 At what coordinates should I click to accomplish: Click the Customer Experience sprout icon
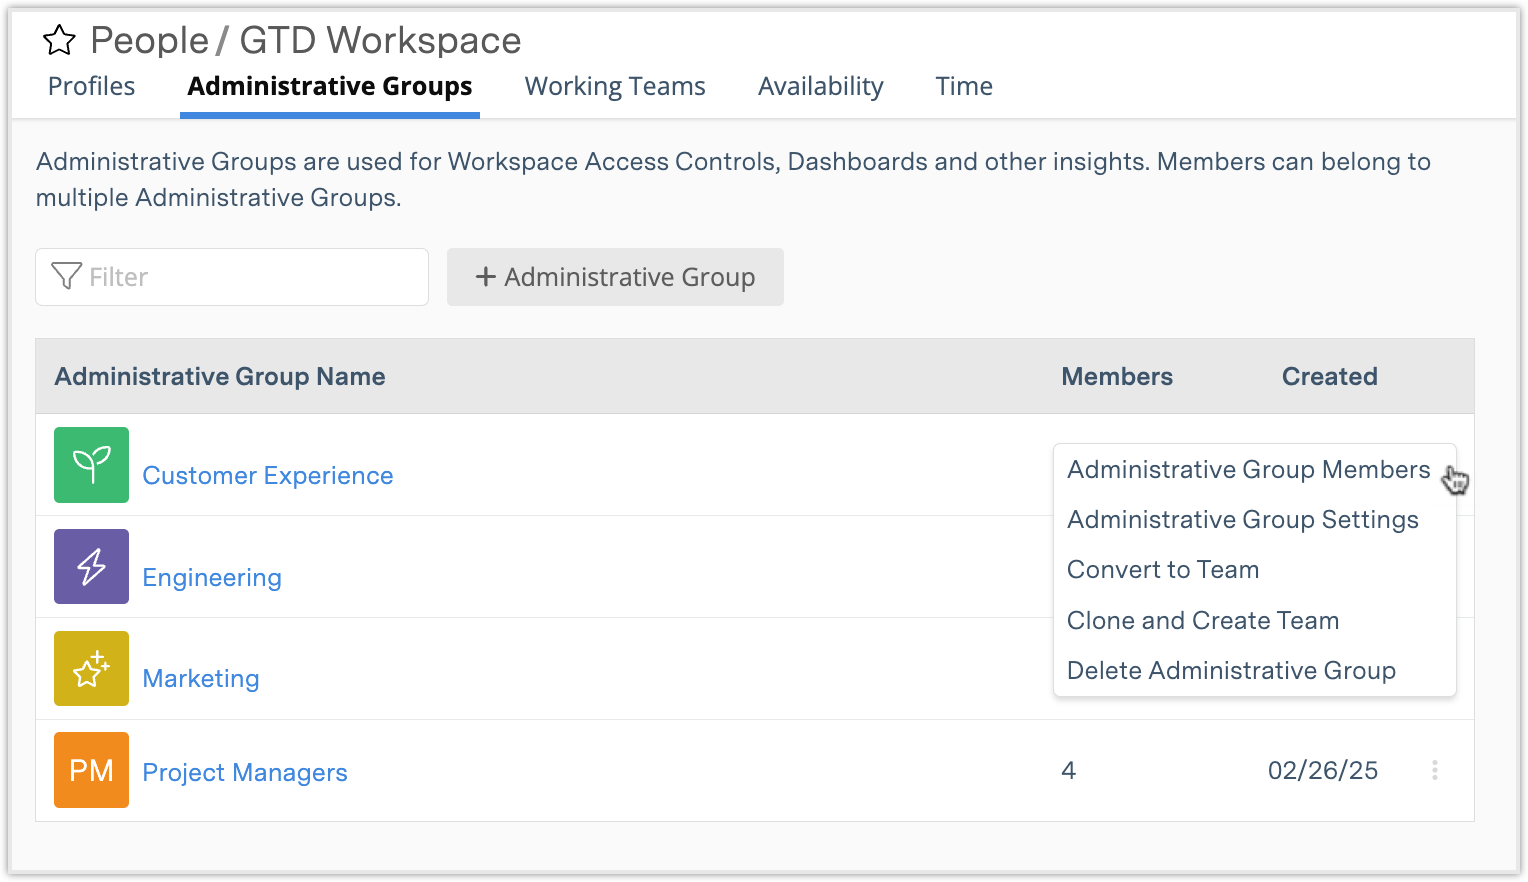91,465
